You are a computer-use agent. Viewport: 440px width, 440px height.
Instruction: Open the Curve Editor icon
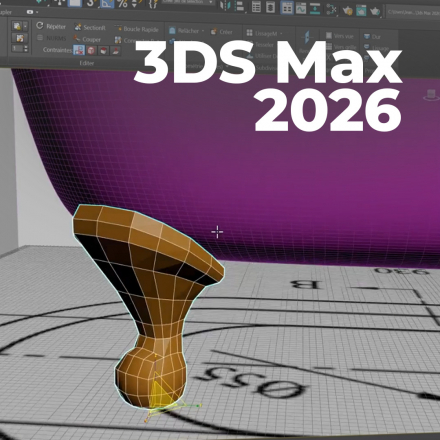click(x=301, y=8)
